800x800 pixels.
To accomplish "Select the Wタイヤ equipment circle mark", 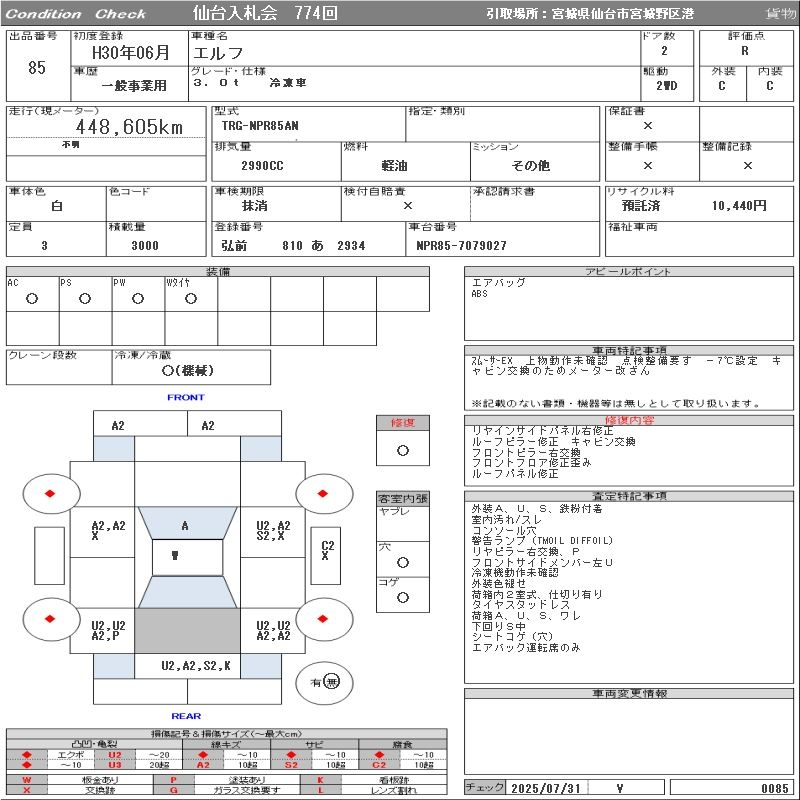I will point(191,298).
